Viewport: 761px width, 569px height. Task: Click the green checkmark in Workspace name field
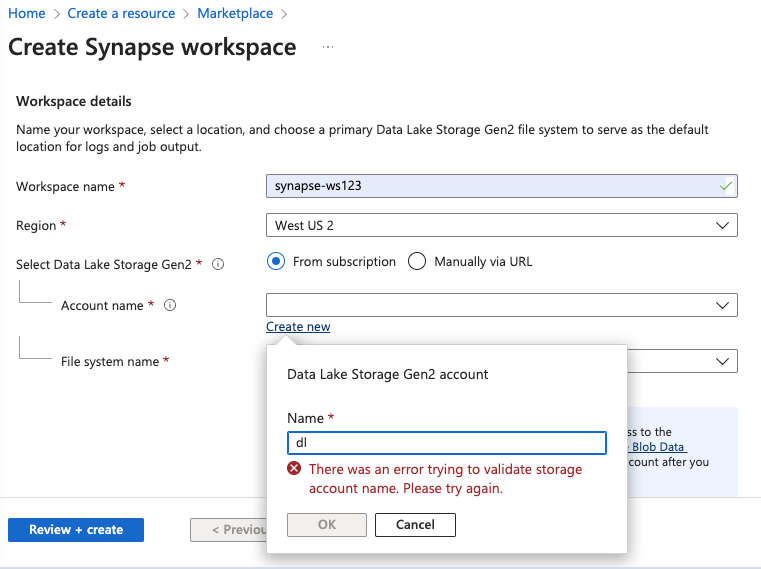coord(726,186)
